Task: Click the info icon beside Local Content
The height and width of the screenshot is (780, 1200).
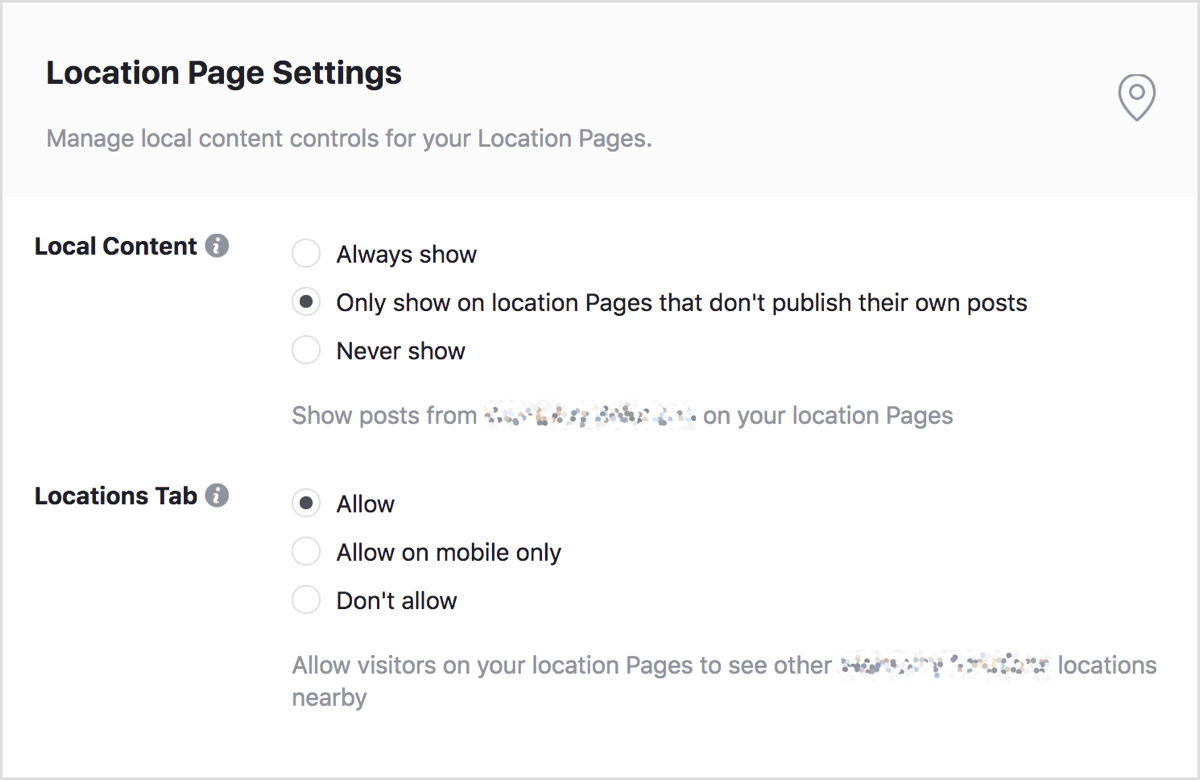Action: click(218, 246)
